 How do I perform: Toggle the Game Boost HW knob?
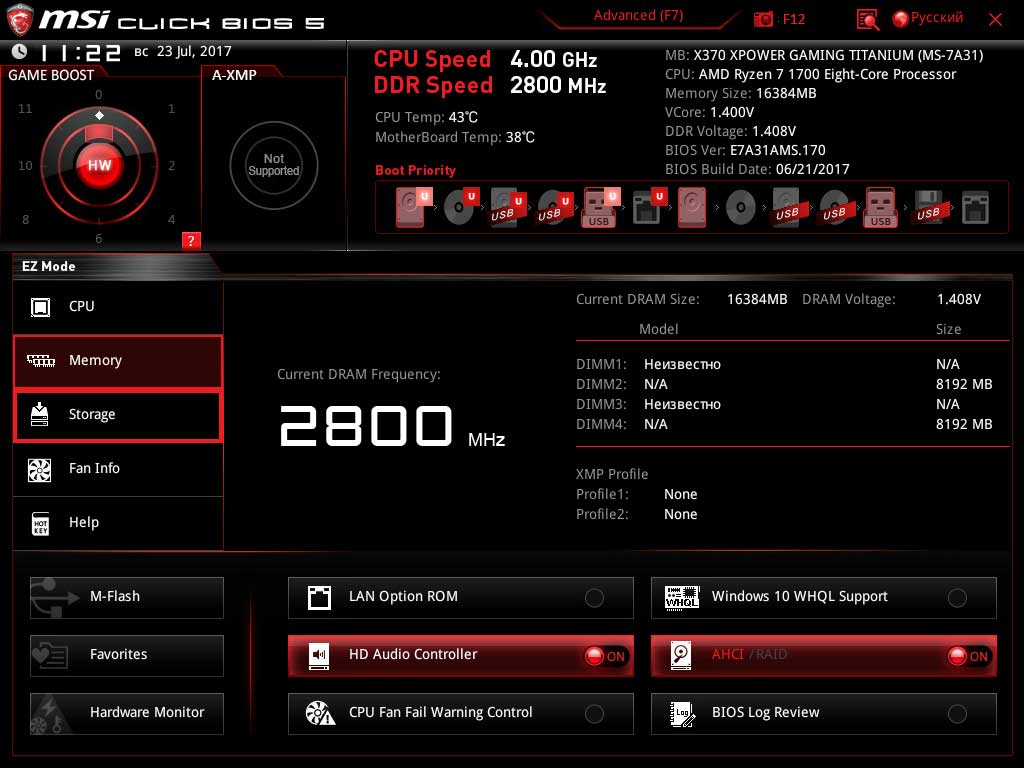[99, 165]
